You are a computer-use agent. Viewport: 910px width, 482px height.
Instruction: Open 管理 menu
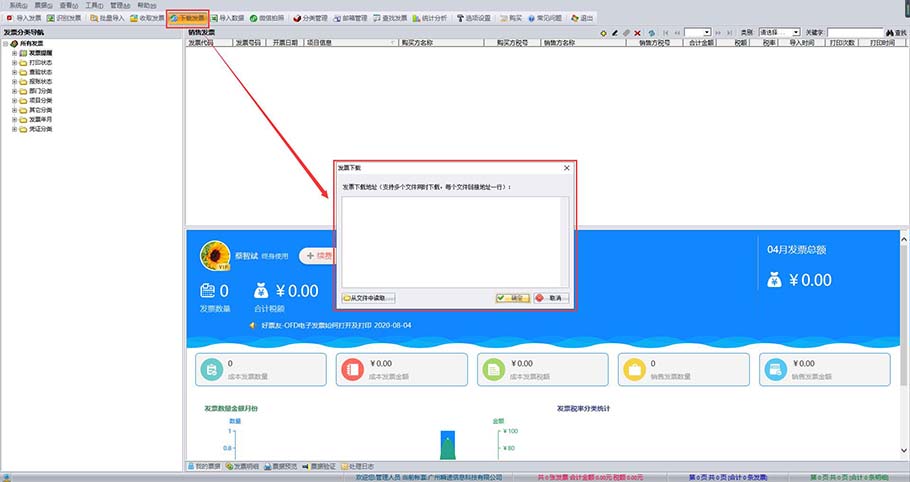(120, 5)
